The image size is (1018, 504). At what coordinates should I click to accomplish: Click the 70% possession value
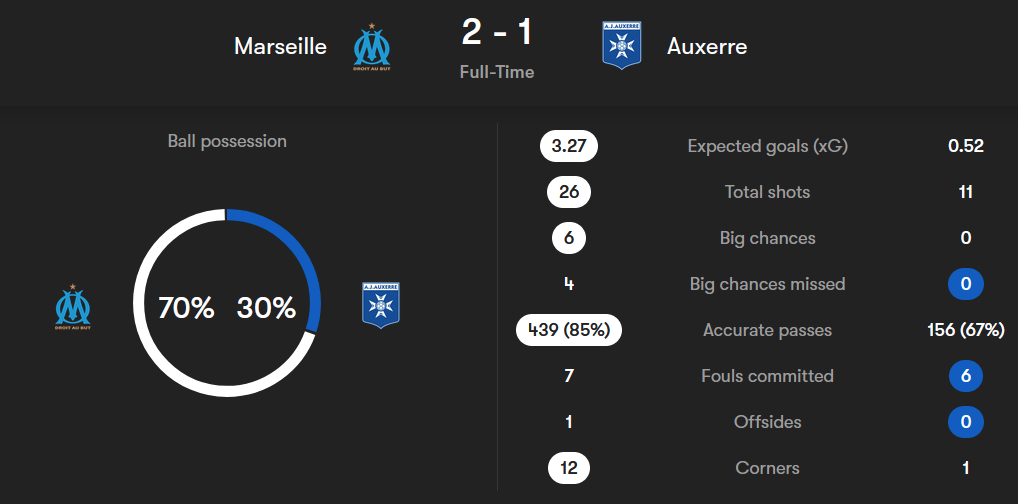(x=186, y=307)
